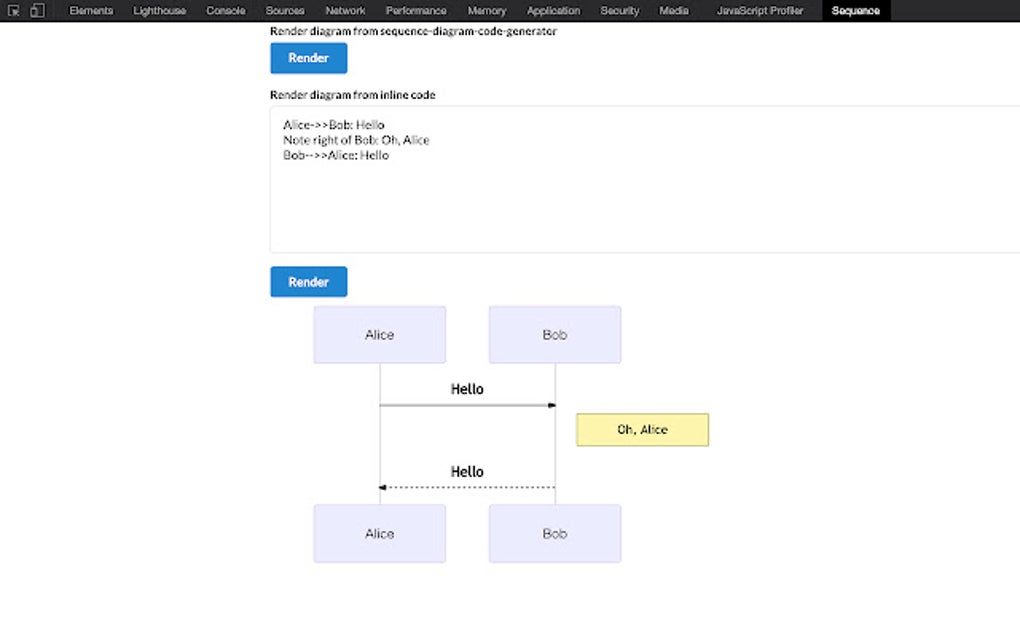The image size is (1020, 638).
Task: Switch to the Memory tab
Action: (x=486, y=10)
